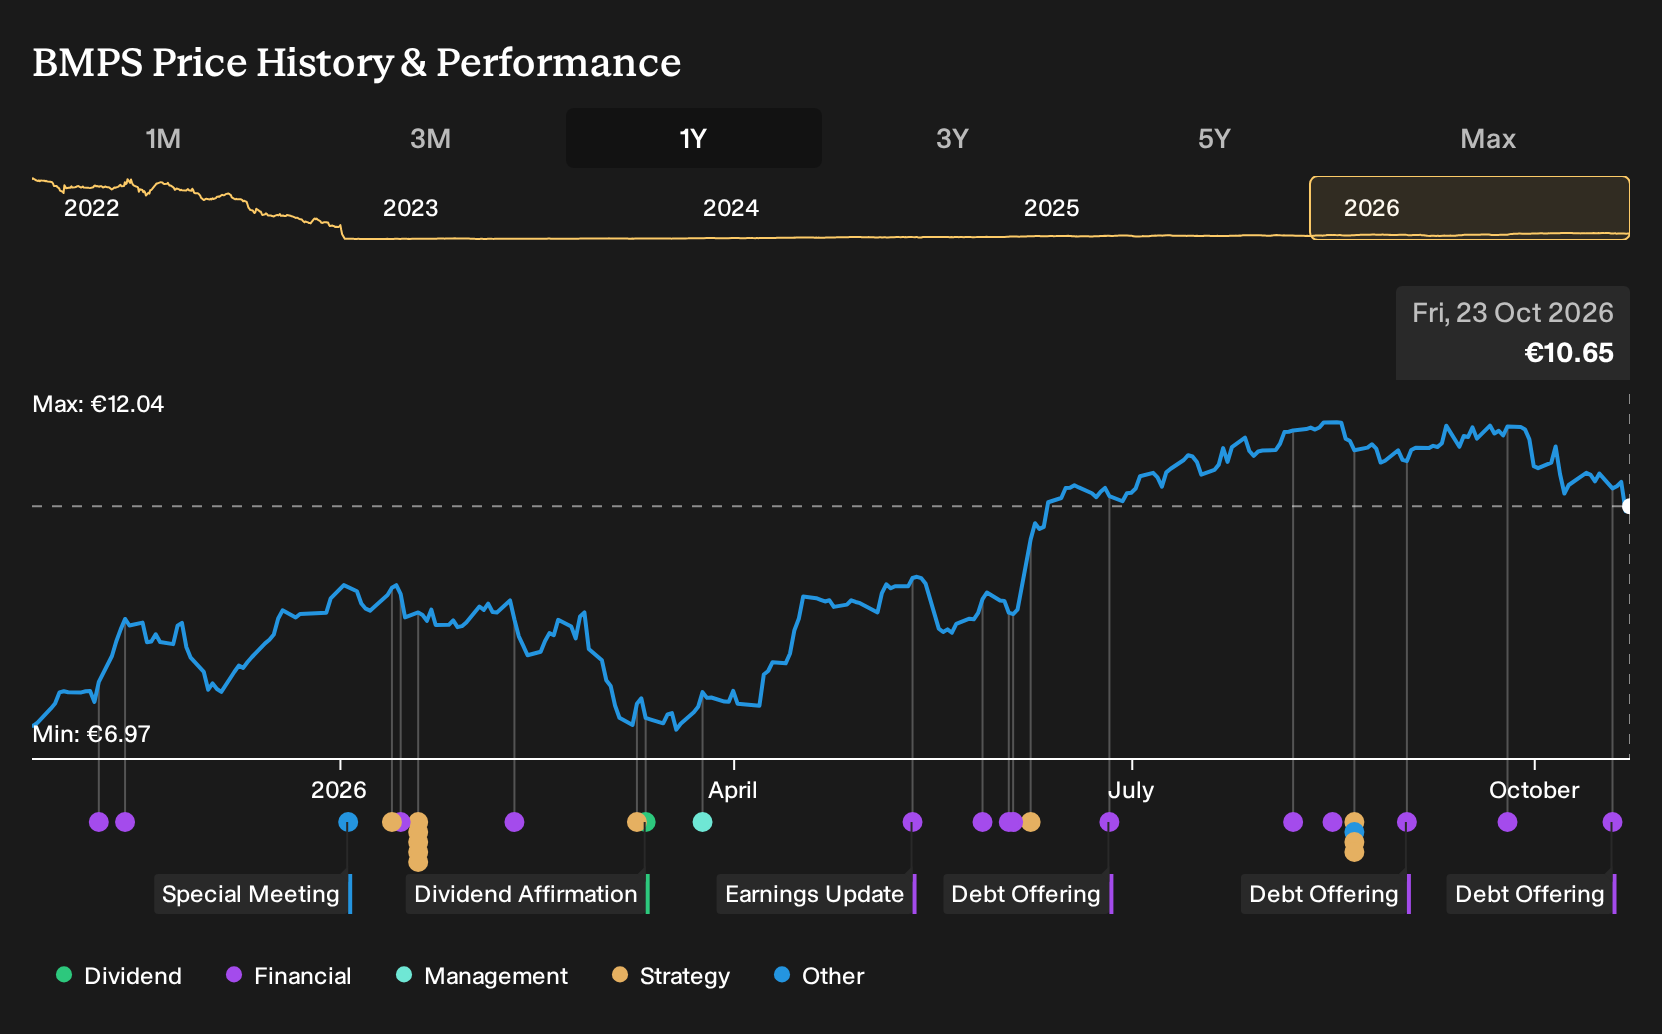This screenshot has height=1034, width=1662.
Task: Click the purple Financial marker below July
Action: click(x=1109, y=822)
